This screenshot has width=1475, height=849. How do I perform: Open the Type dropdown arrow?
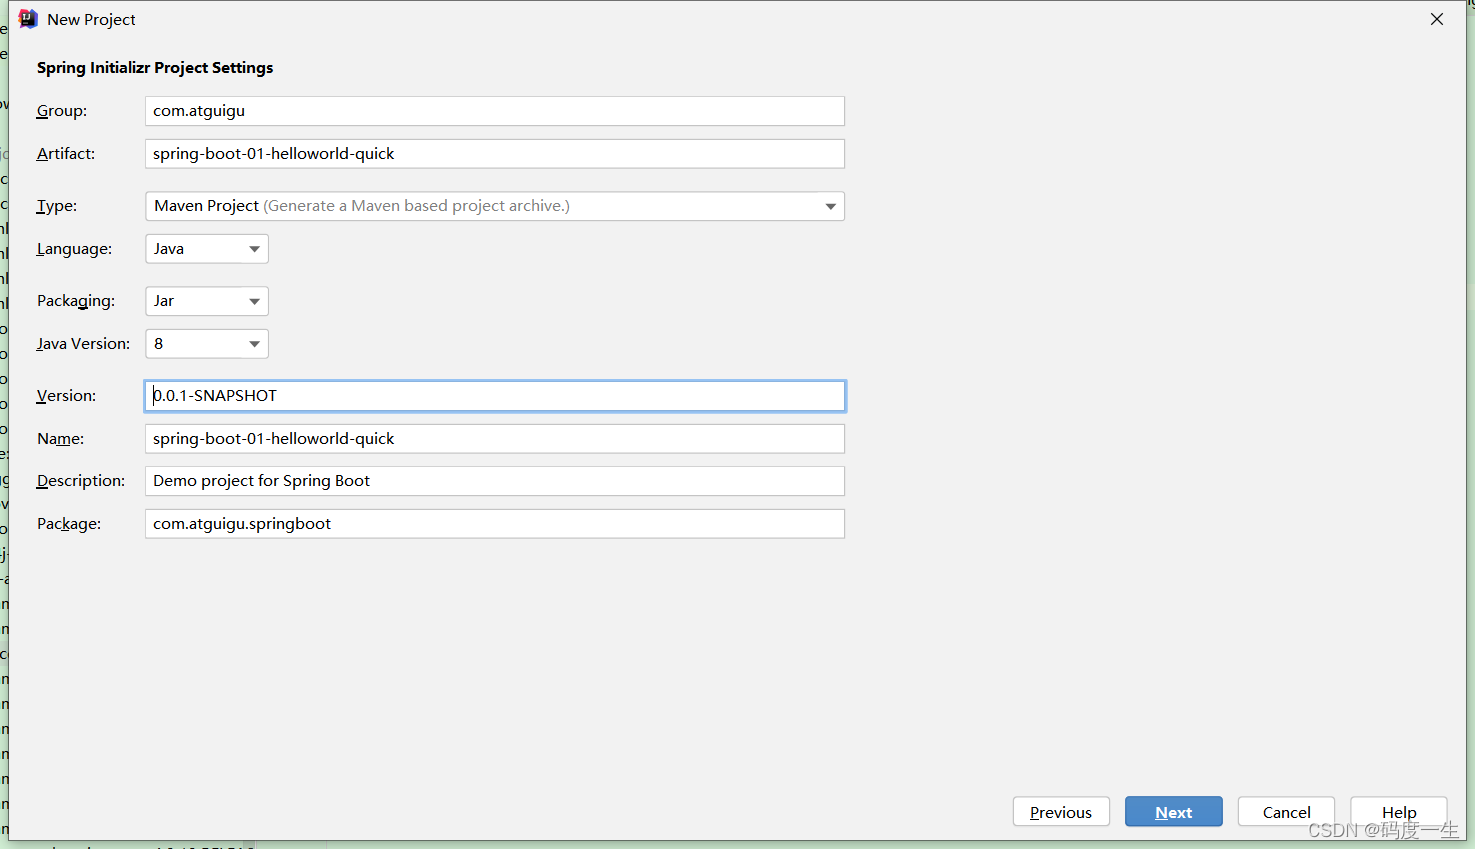tap(830, 206)
